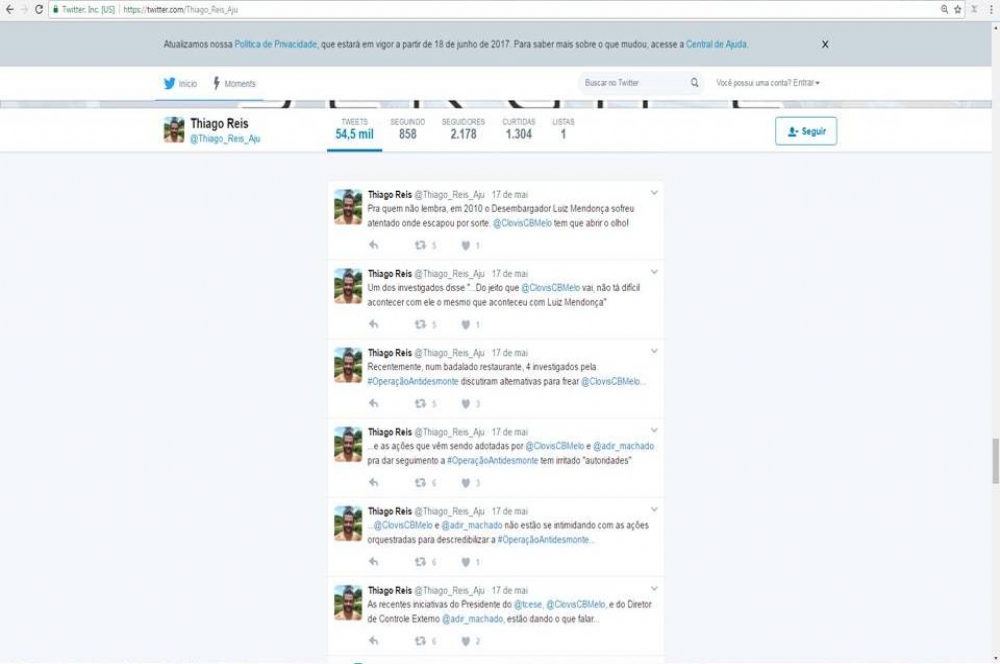This screenshot has width=1000, height=664.
Task: Open options chevron on 'não estão se intimidando' tweet
Action: (x=654, y=509)
